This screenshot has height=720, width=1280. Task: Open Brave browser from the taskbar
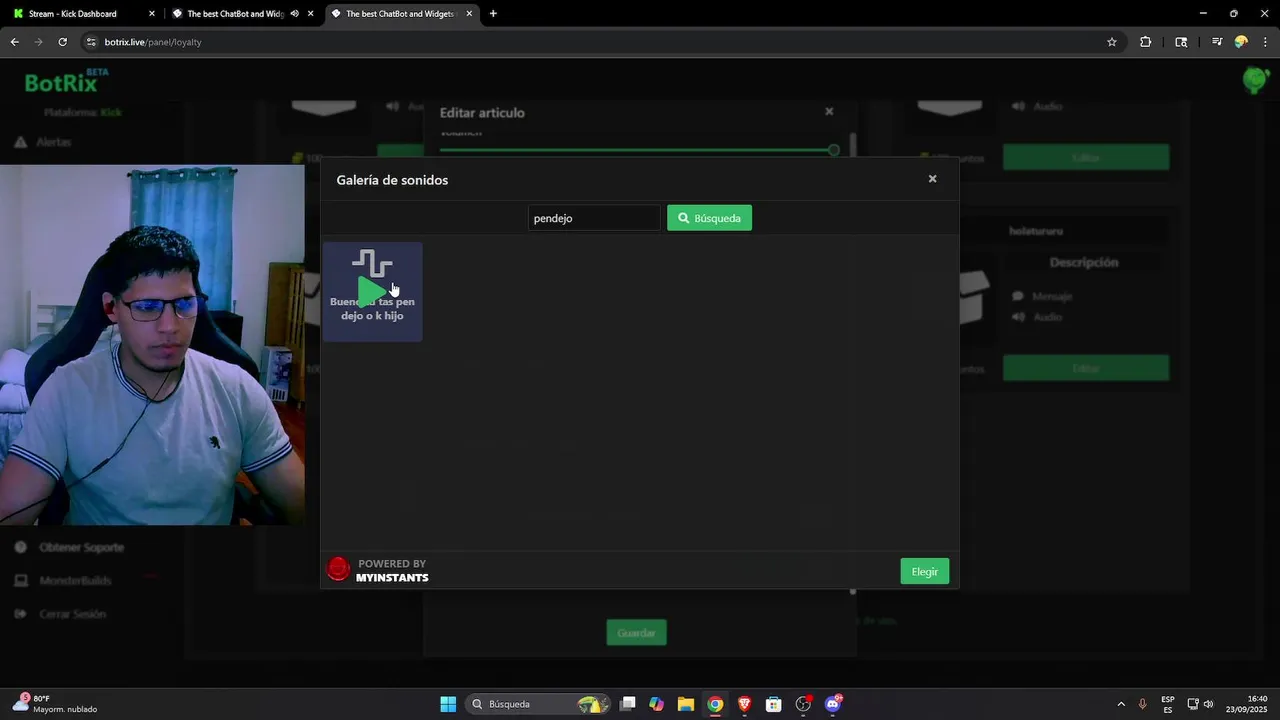coord(744,704)
